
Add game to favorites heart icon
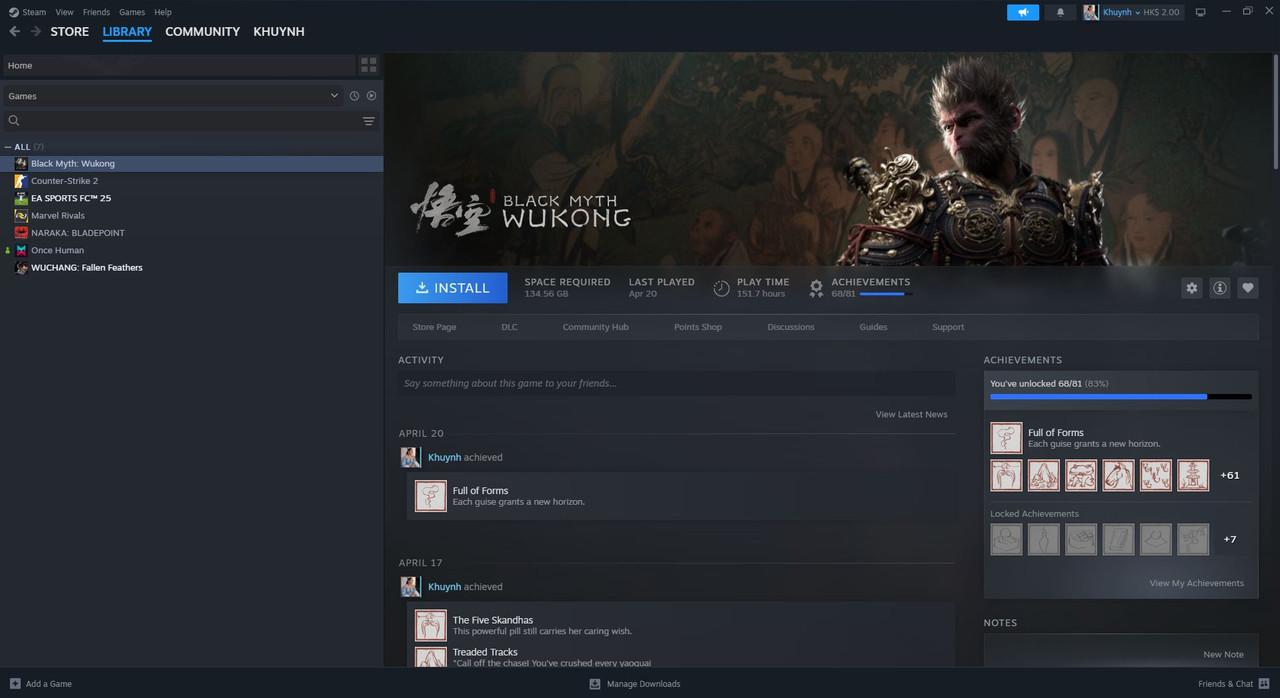(x=1247, y=288)
